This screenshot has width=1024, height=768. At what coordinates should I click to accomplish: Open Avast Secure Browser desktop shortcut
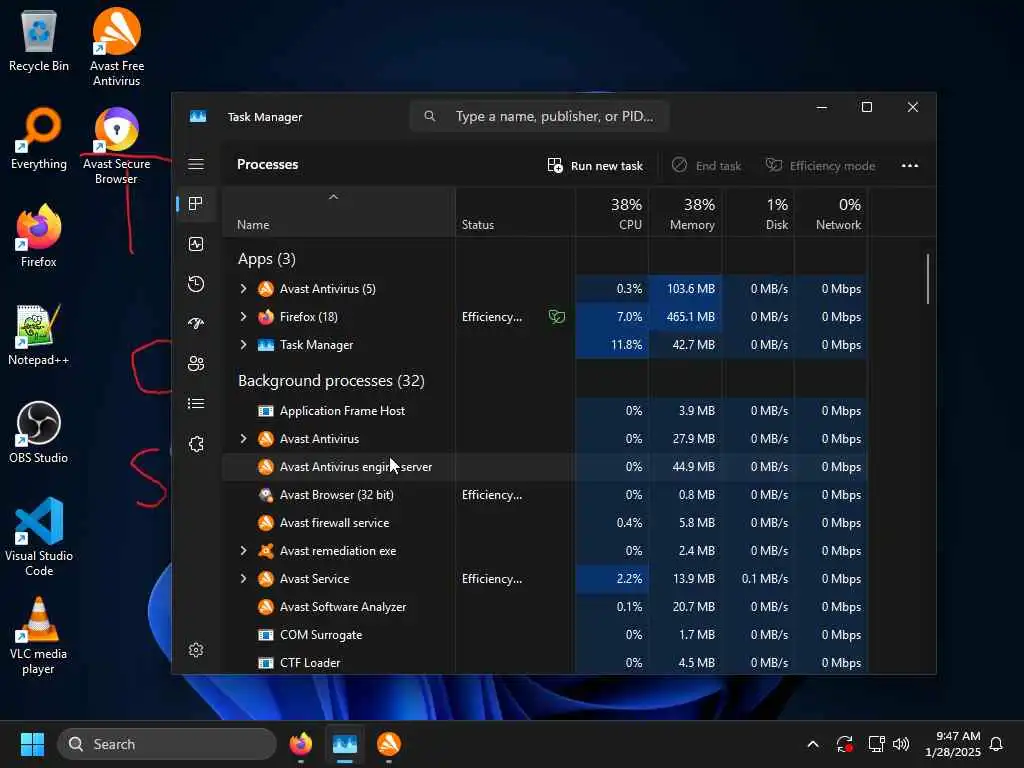(116, 146)
